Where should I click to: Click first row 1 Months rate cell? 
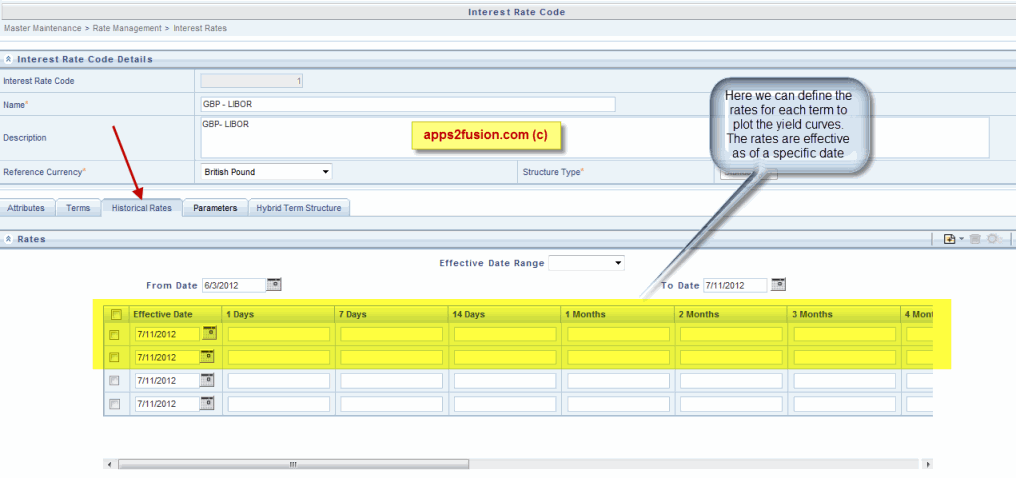[x=618, y=334]
